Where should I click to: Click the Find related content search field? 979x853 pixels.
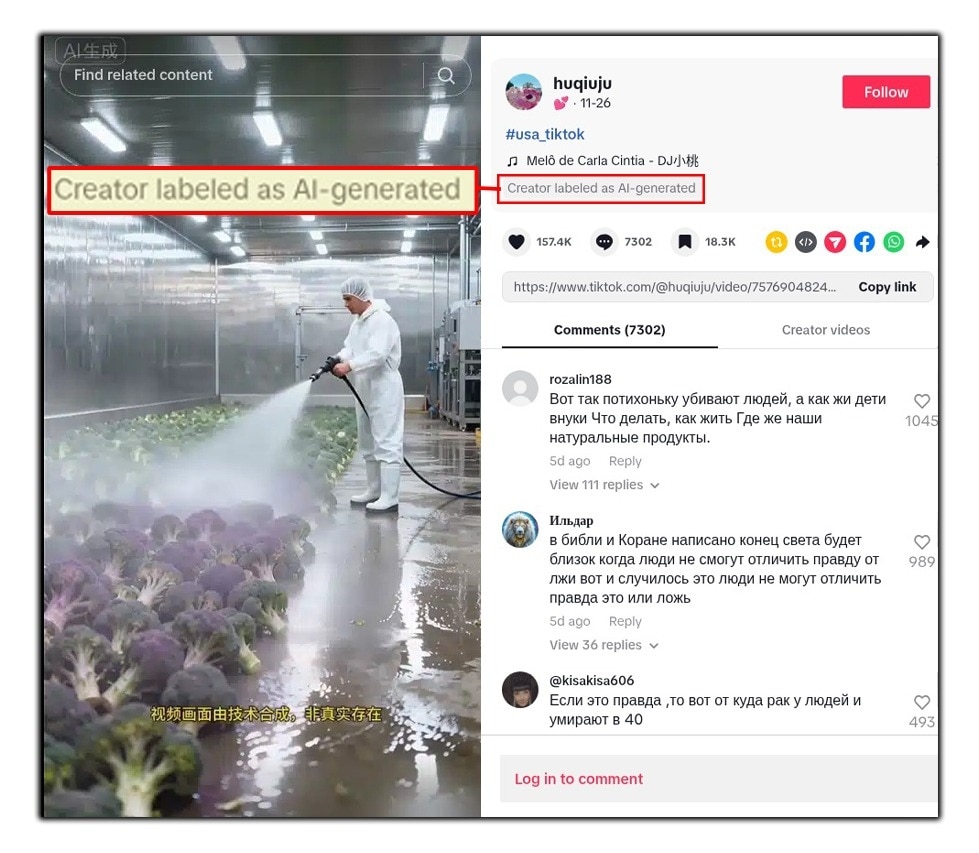265,76
